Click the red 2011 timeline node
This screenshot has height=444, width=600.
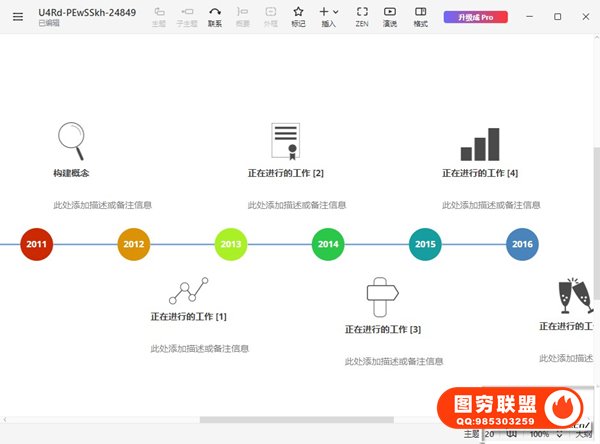click(x=37, y=244)
